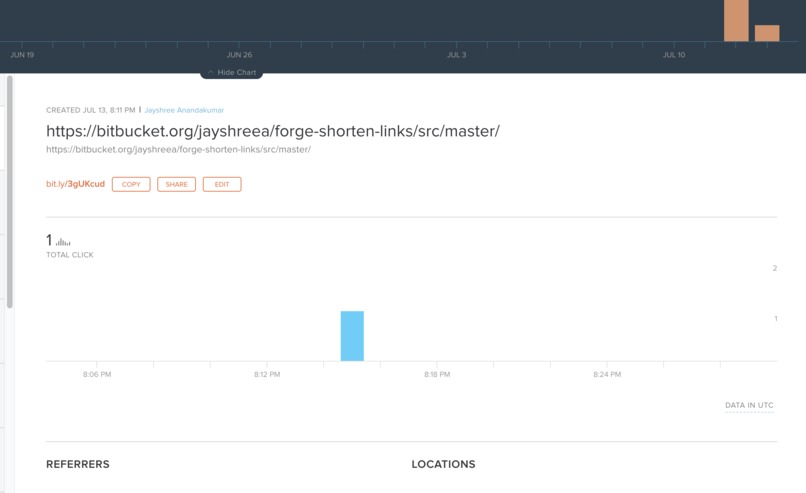Click the 8:24 PM axis label

click(x=607, y=374)
